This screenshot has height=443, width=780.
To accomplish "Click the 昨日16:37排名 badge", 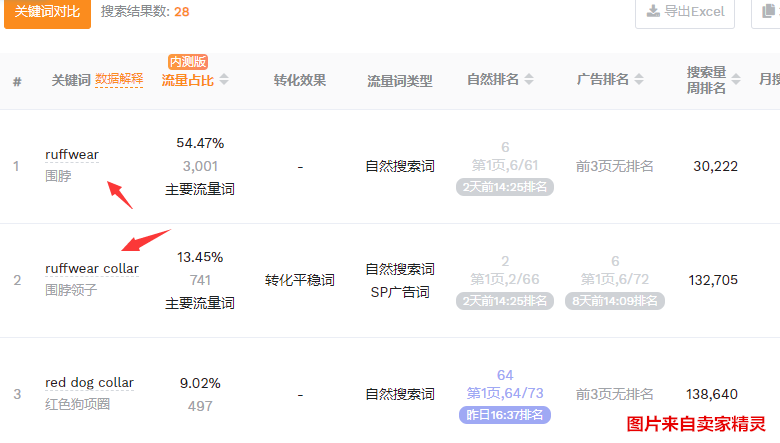I will pos(505,414).
